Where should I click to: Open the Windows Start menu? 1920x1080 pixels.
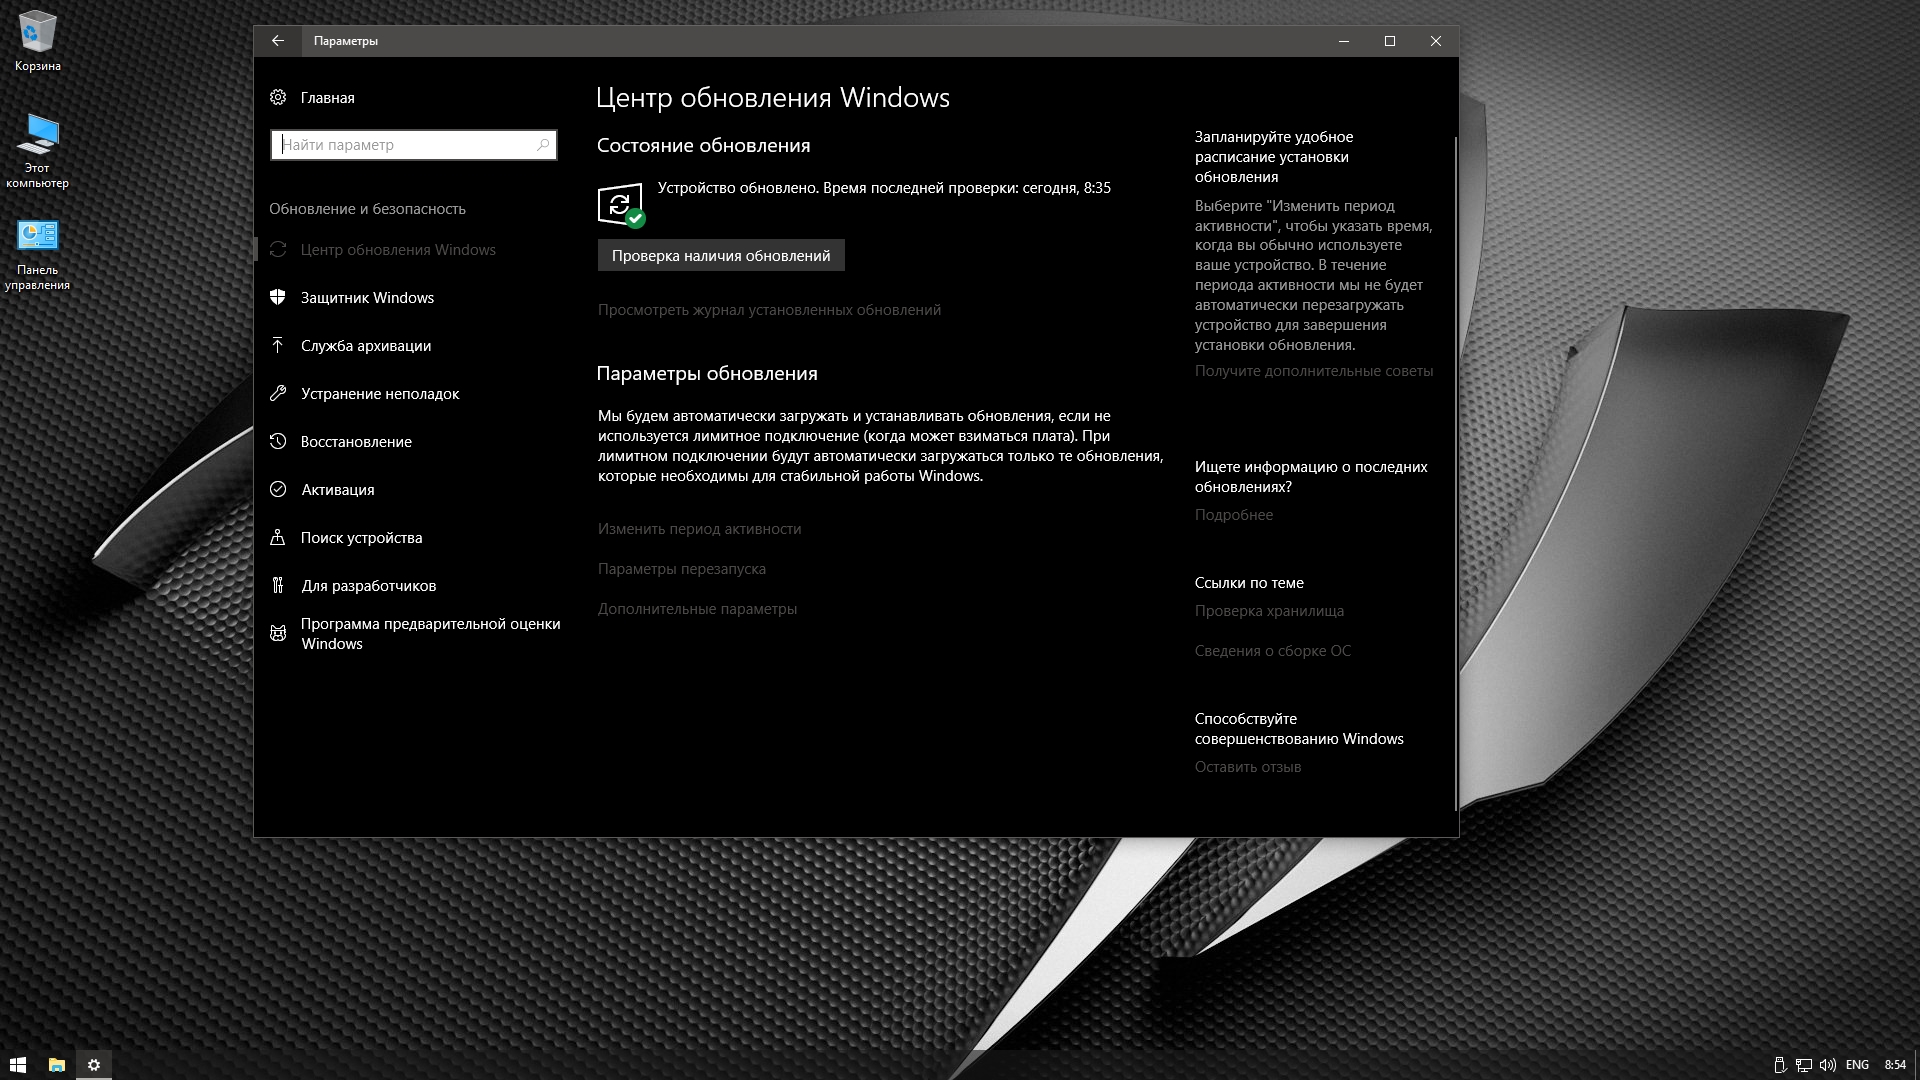point(17,1065)
